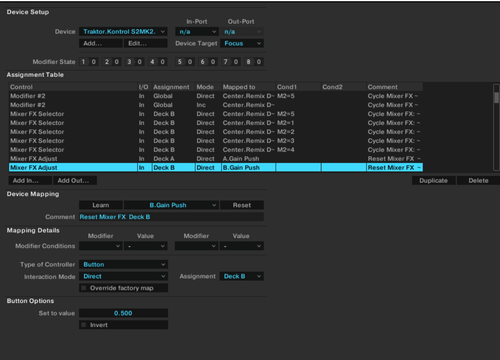Click Modifier State 6 value box
The width and height of the screenshot is (500, 360).
tap(213, 62)
